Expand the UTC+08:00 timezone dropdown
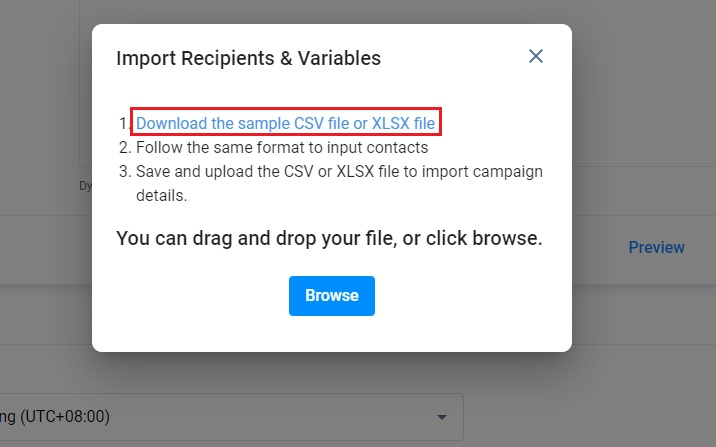This screenshot has width=716, height=447. 232,416
